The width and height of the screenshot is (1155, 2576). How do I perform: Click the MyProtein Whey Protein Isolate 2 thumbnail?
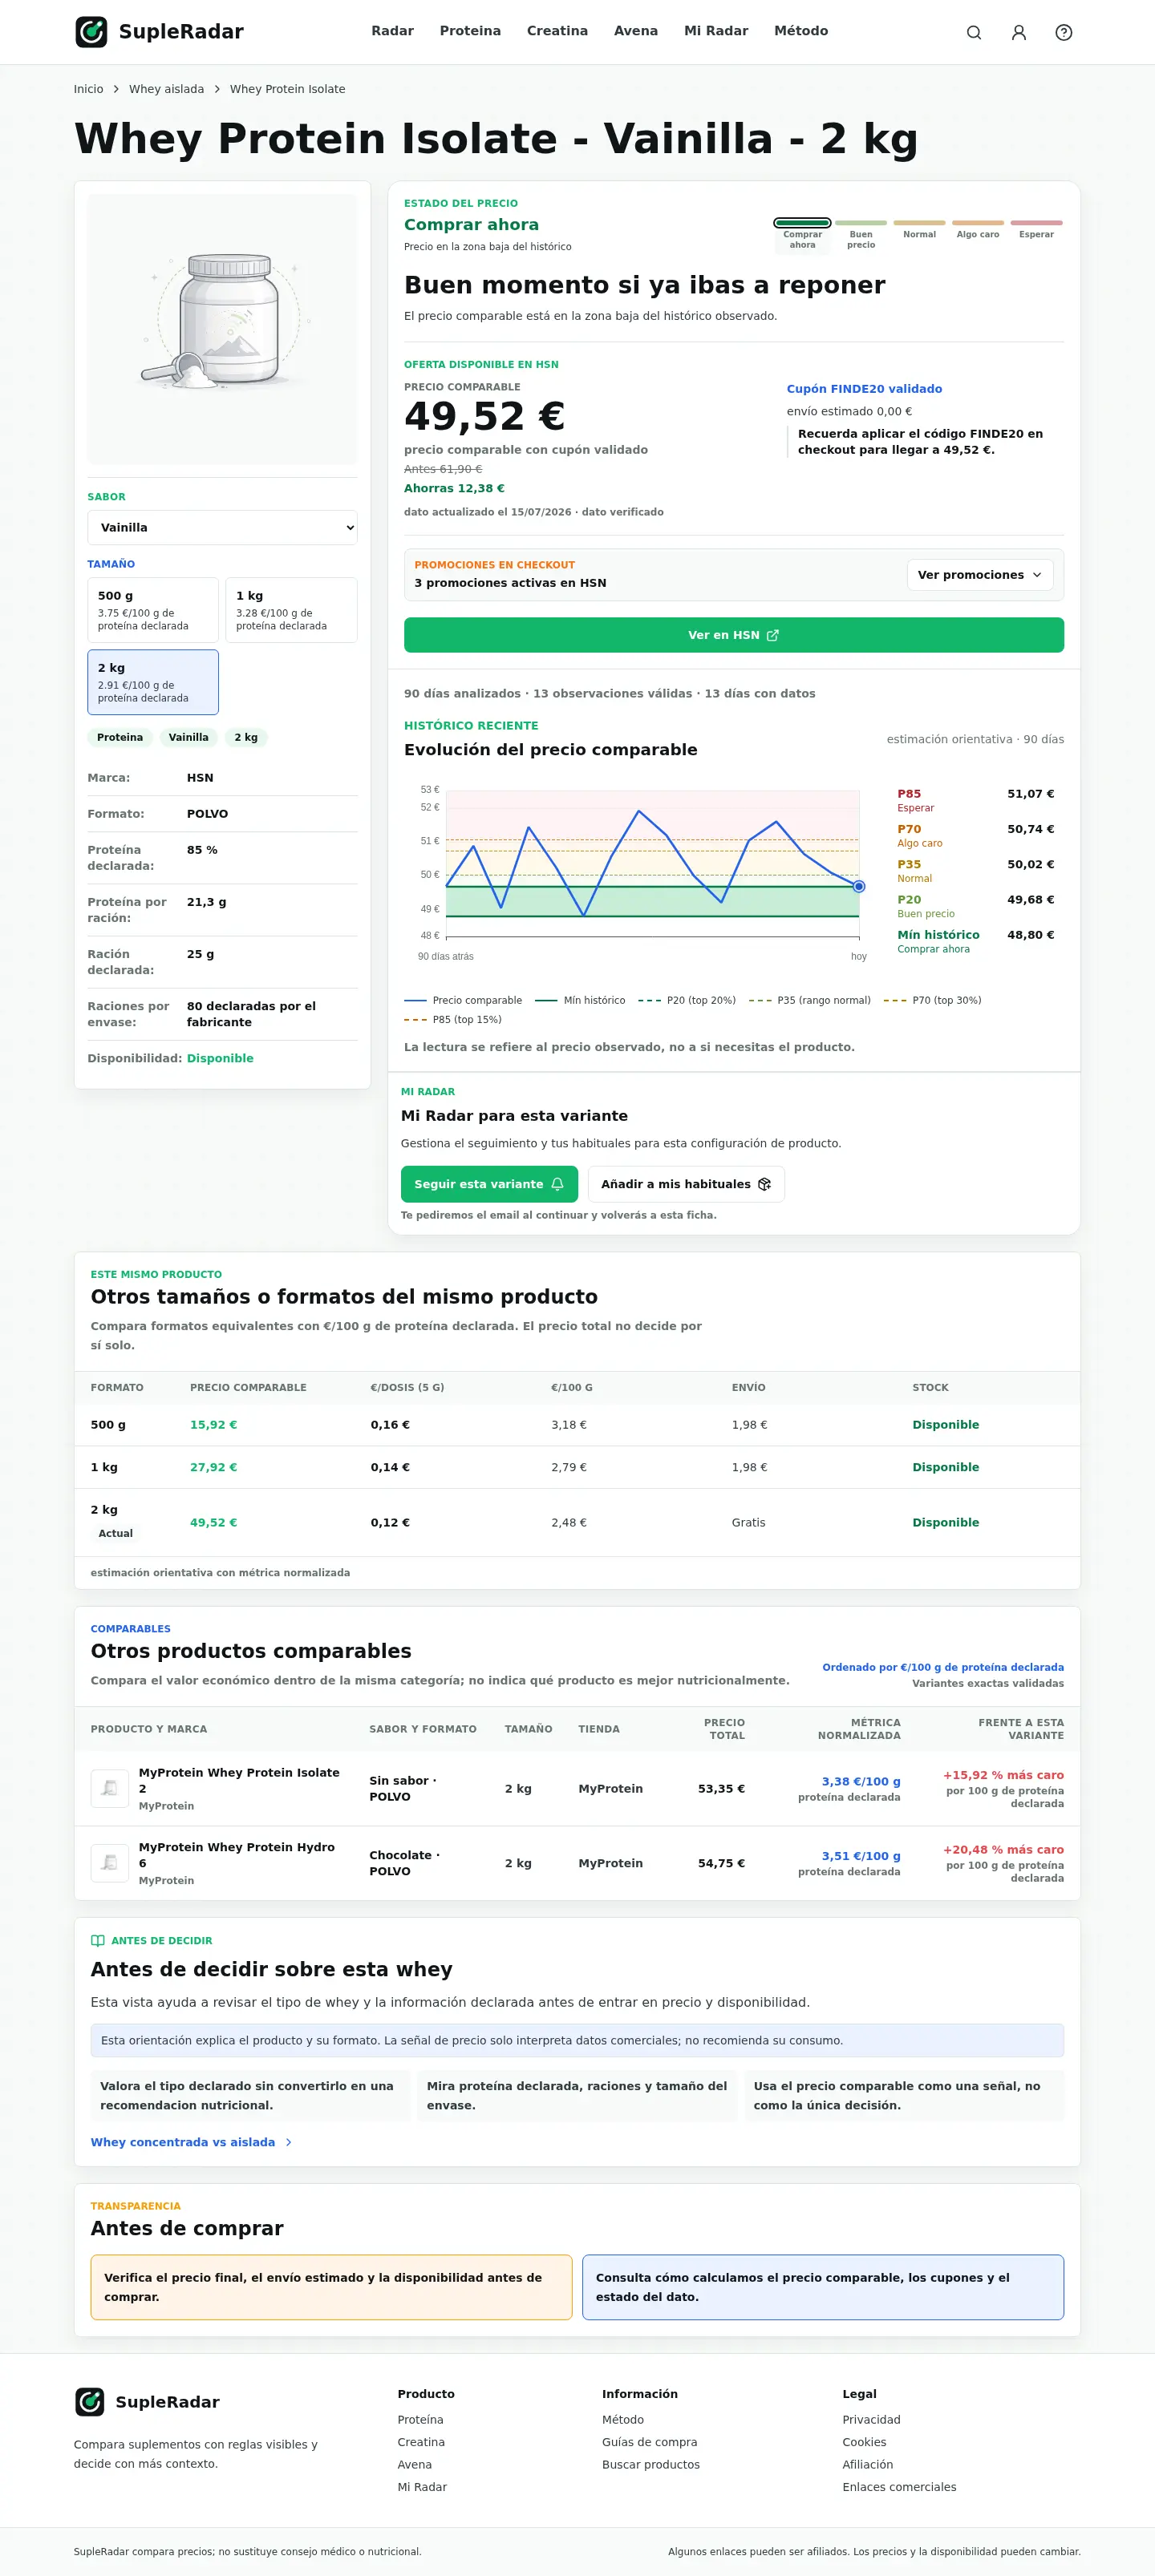(x=110, y=1788)
